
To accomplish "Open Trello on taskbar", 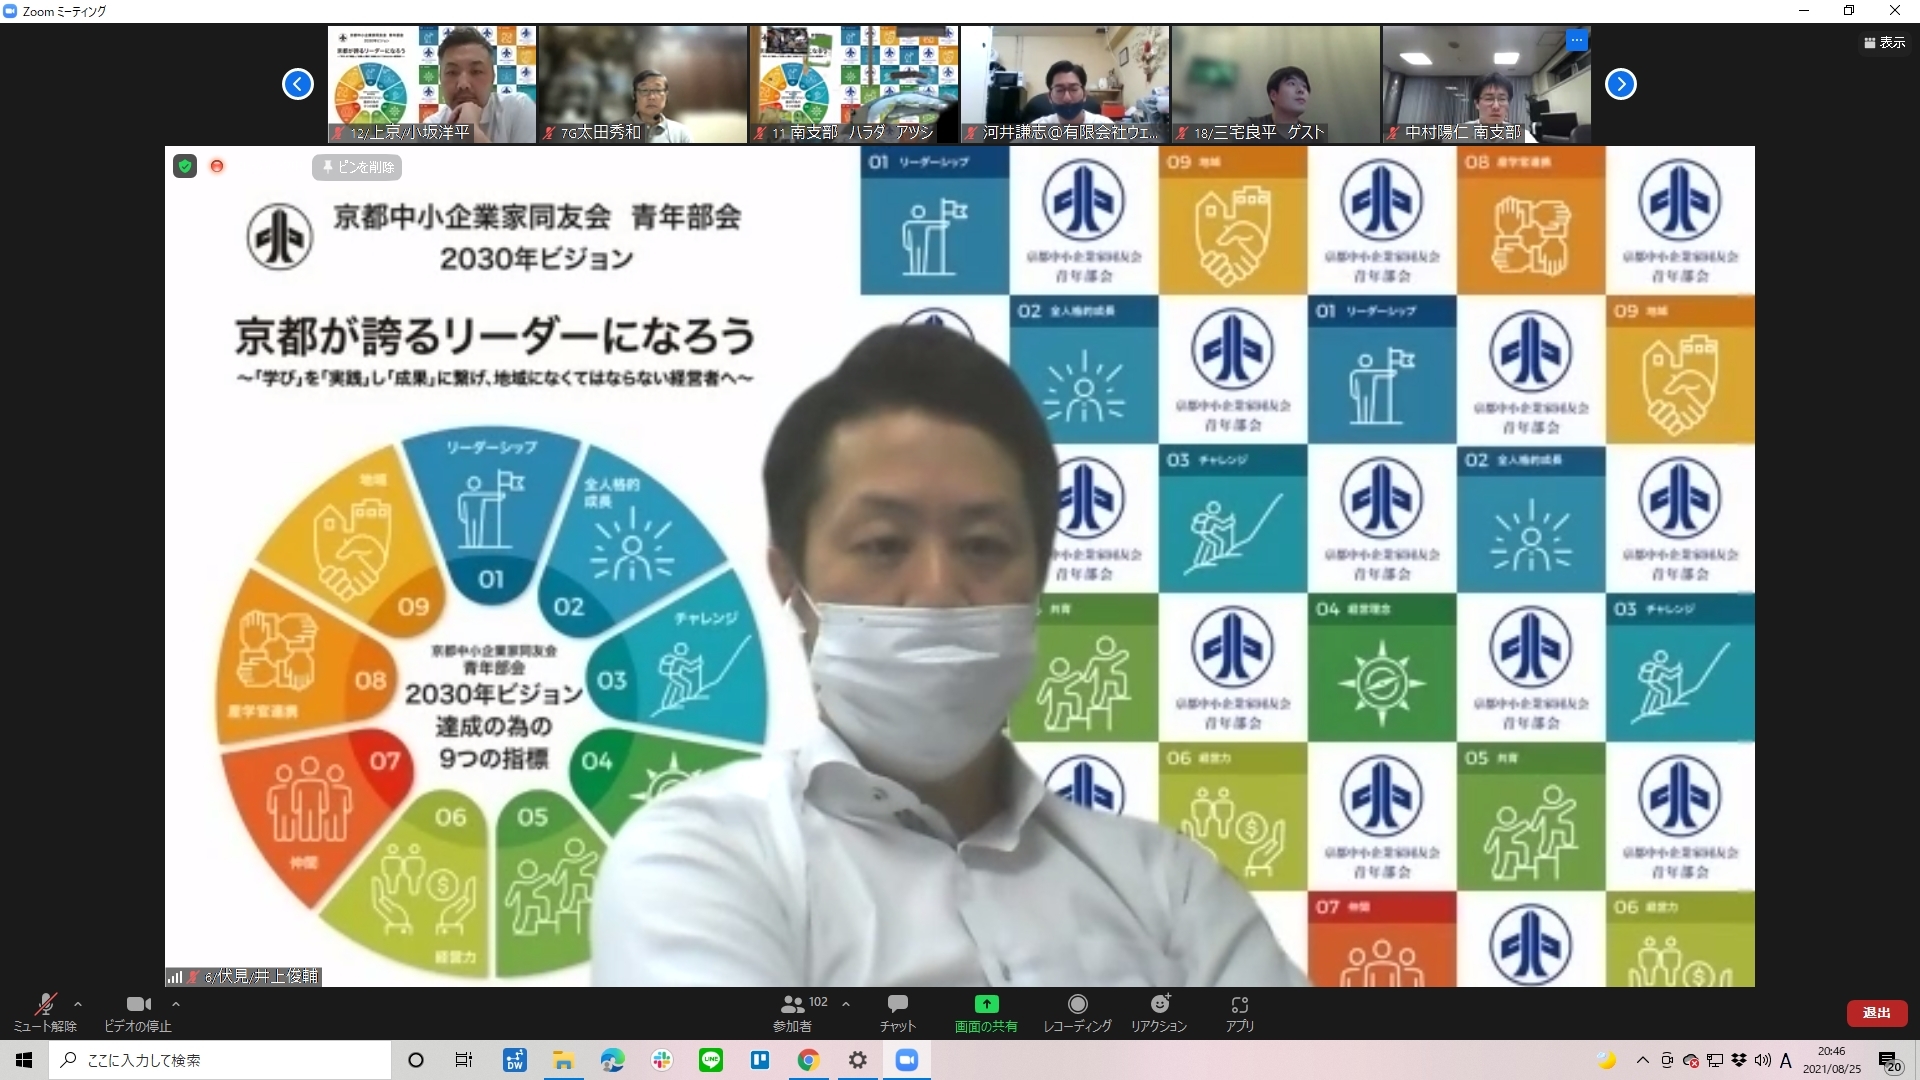I will [760, 1060].
